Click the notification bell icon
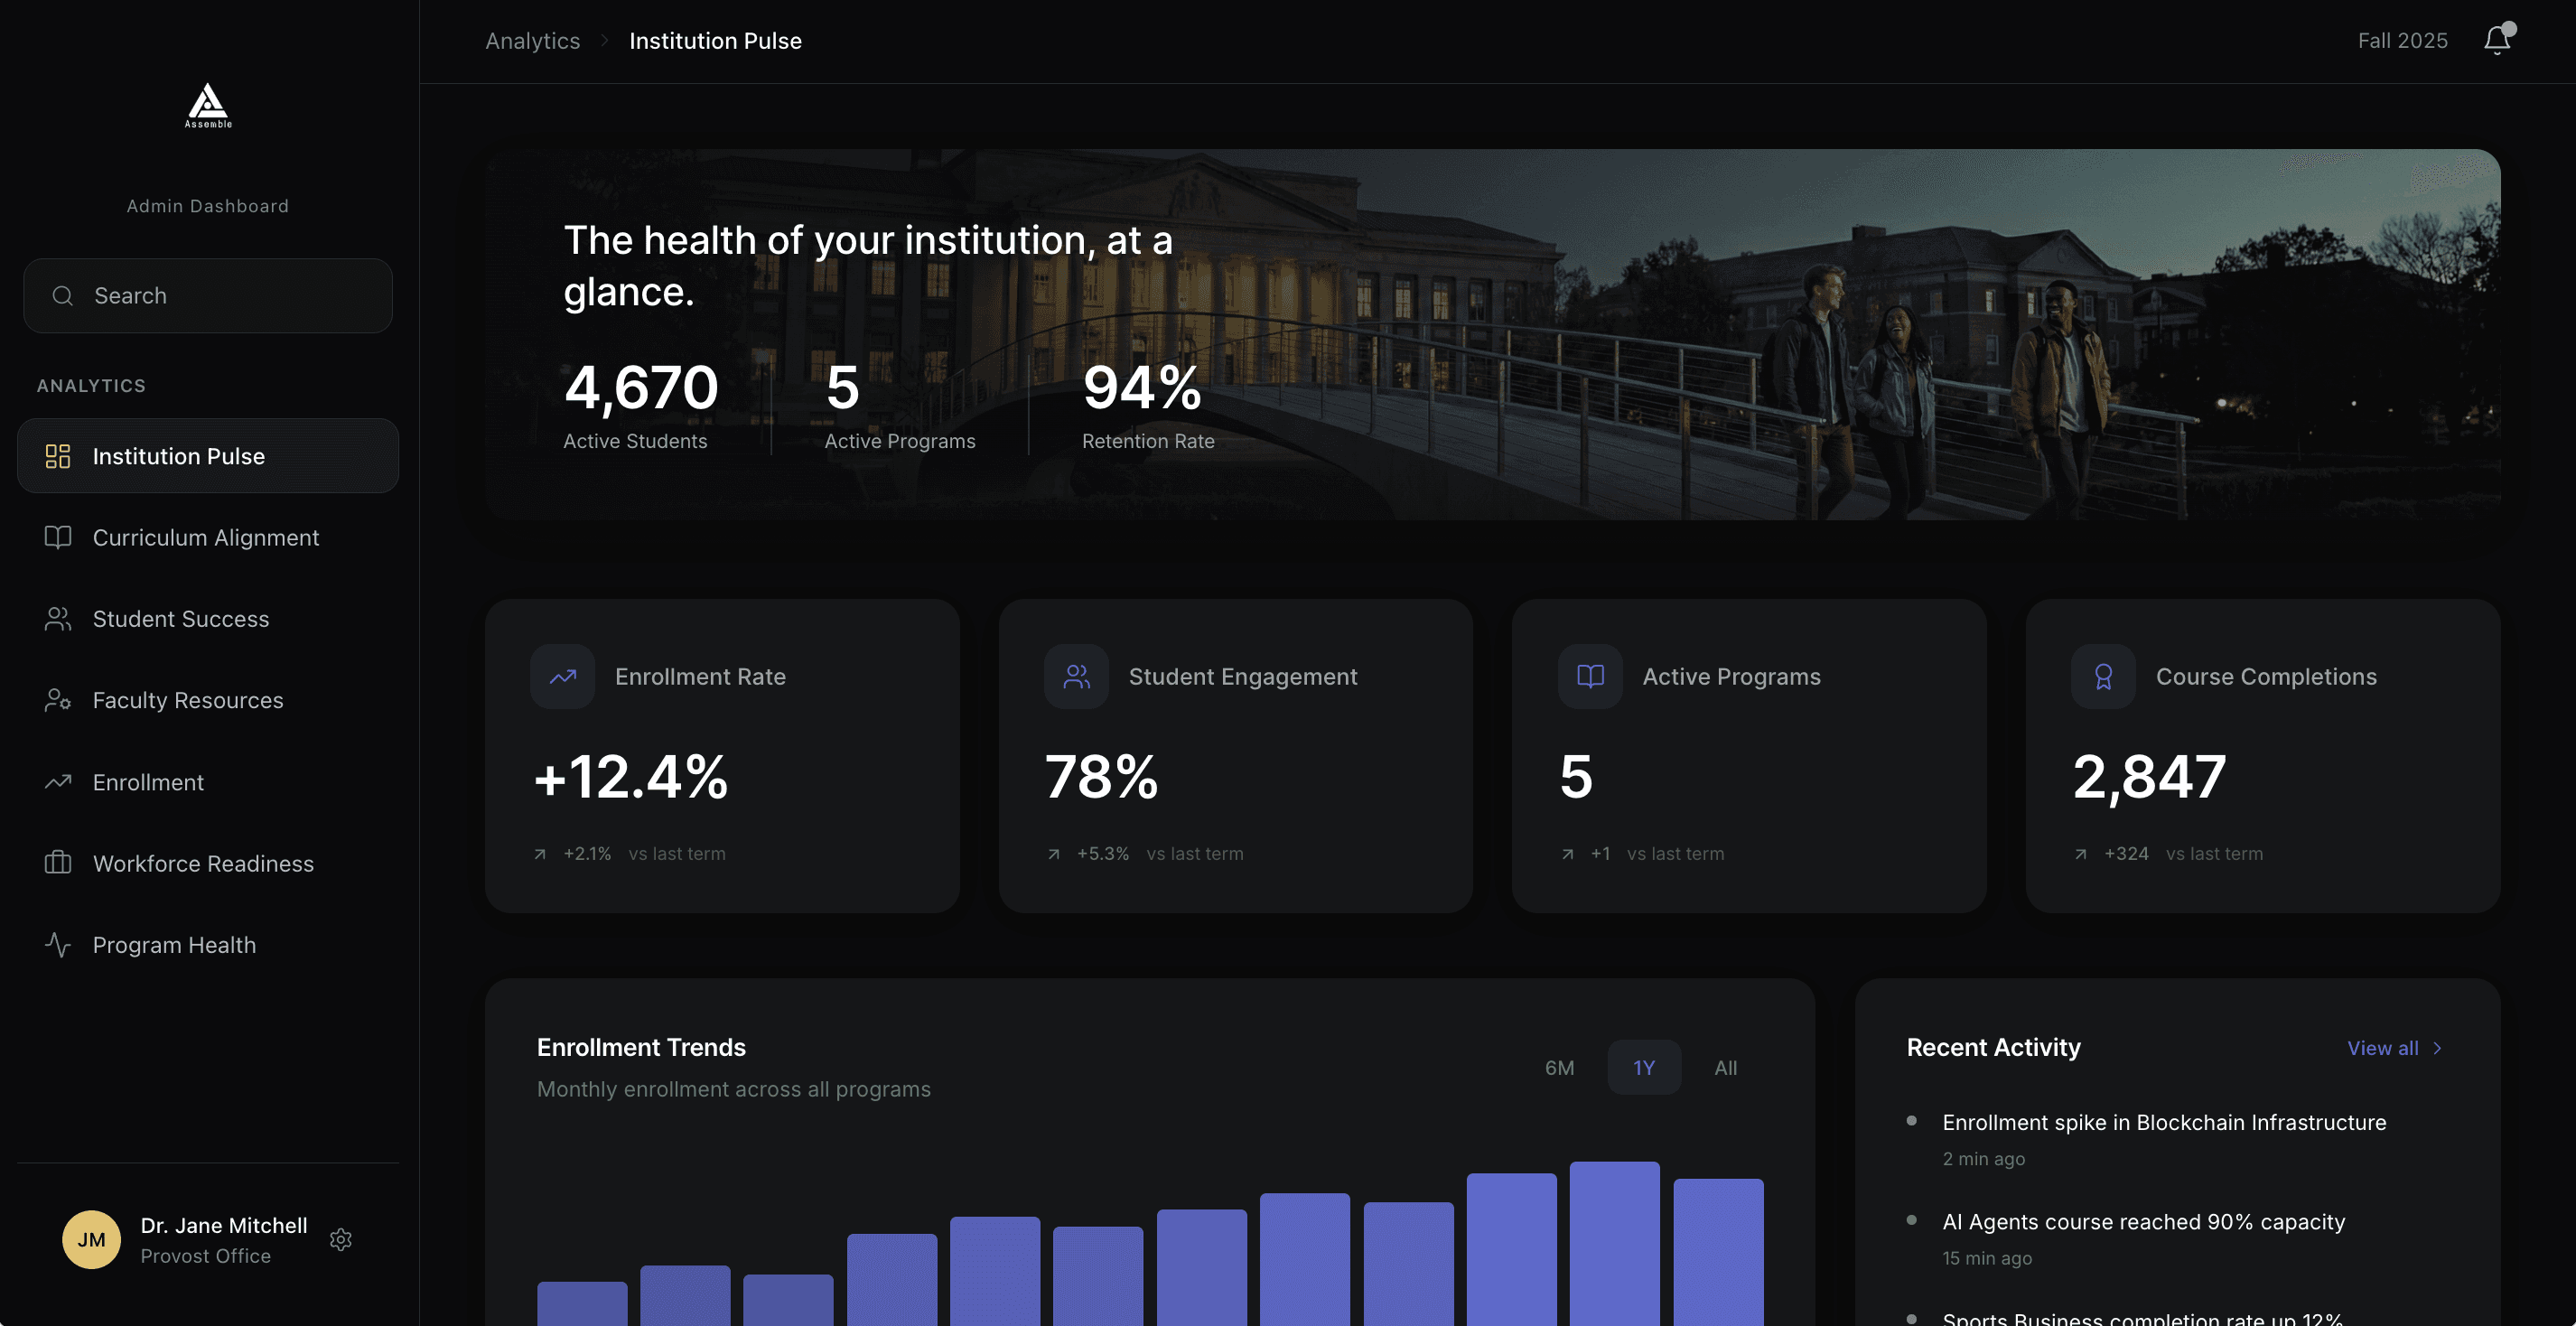 [x=2496, y=40]
